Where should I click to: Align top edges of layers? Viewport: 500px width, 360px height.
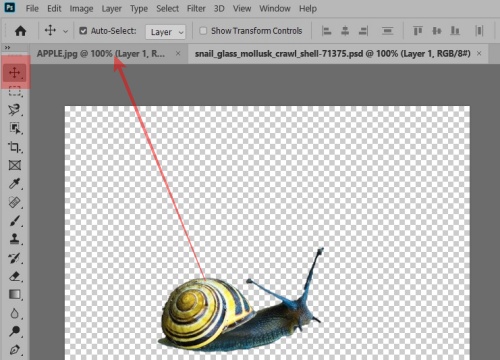[418, 31]
